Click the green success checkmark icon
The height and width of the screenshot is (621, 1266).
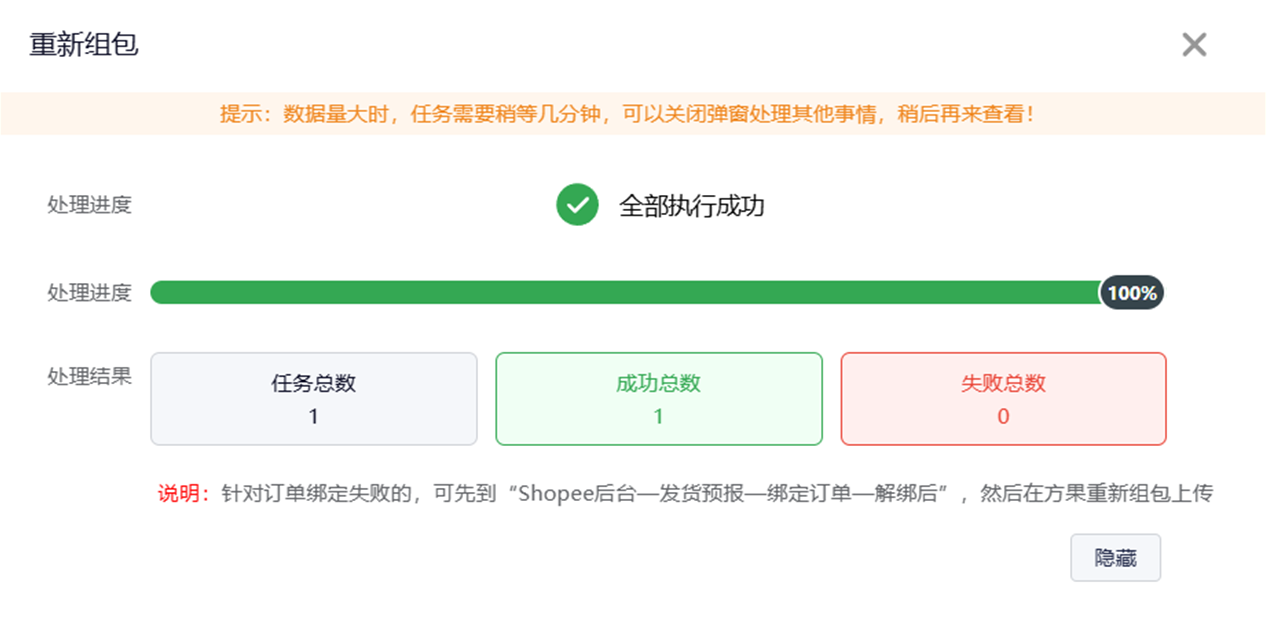[577, 205]
